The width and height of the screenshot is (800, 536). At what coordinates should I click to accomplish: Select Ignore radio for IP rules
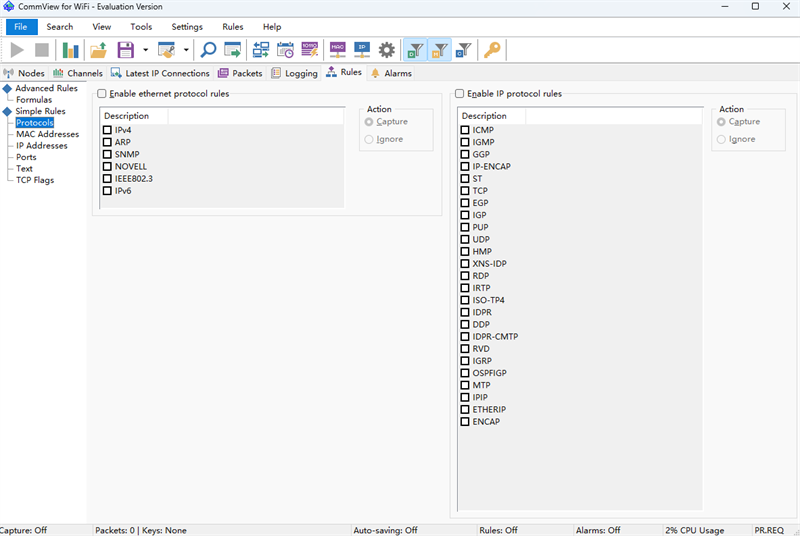click(721, 139)
